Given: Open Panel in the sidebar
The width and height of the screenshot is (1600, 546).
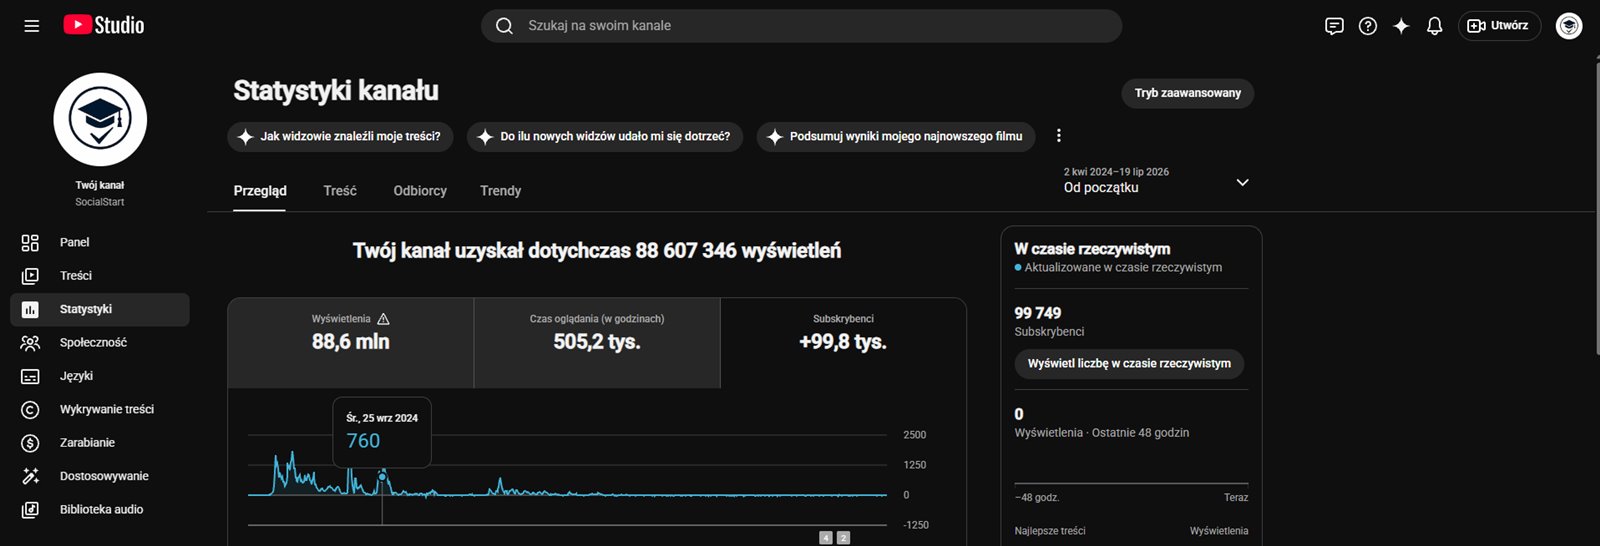Looking at the screenshot, I should 100,242.
